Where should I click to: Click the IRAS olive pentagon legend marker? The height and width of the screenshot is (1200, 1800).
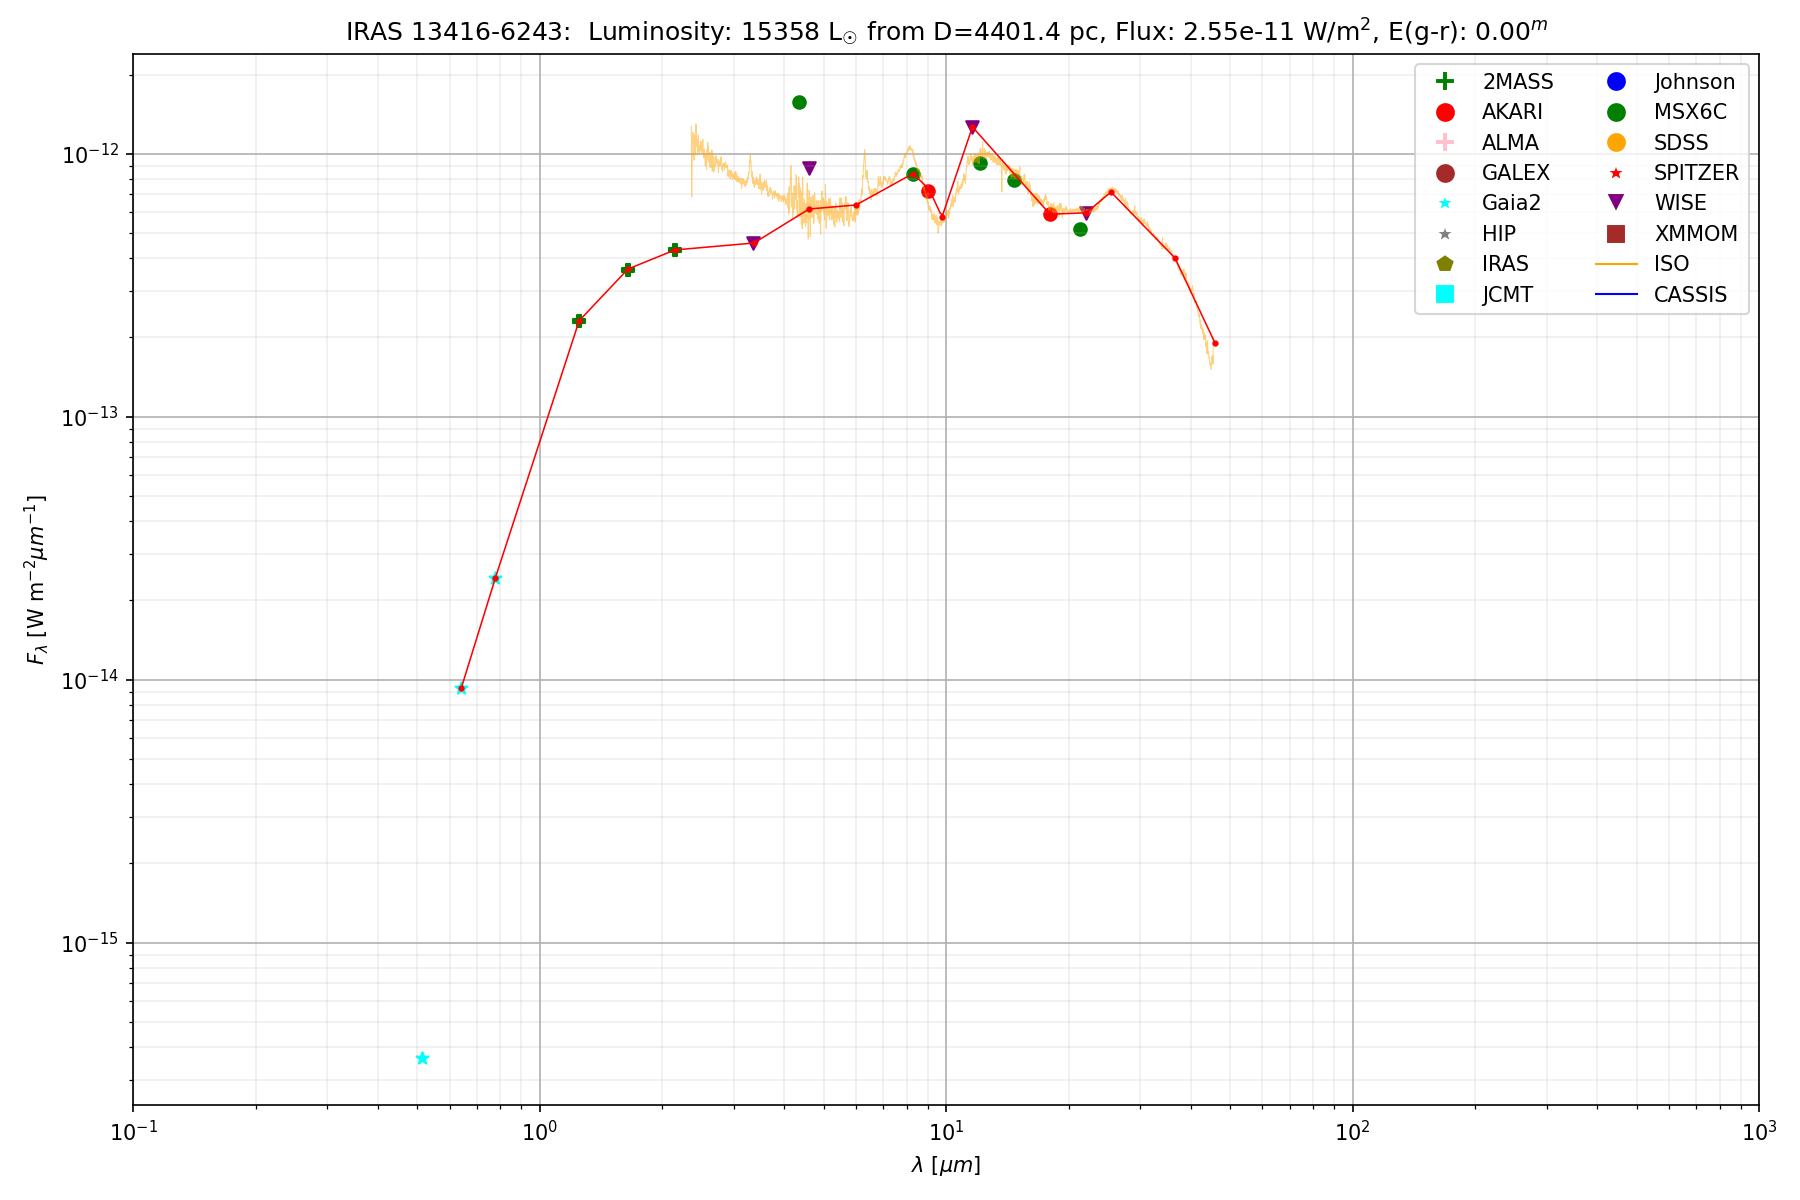(x=1444, y=264)
